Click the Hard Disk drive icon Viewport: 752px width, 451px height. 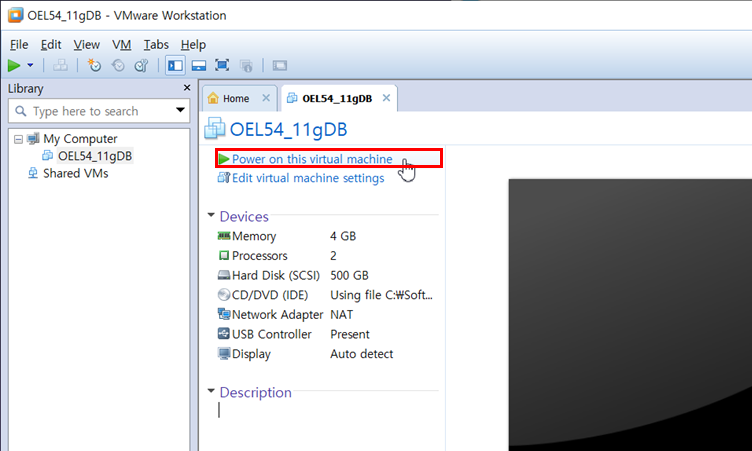[224, 275]
